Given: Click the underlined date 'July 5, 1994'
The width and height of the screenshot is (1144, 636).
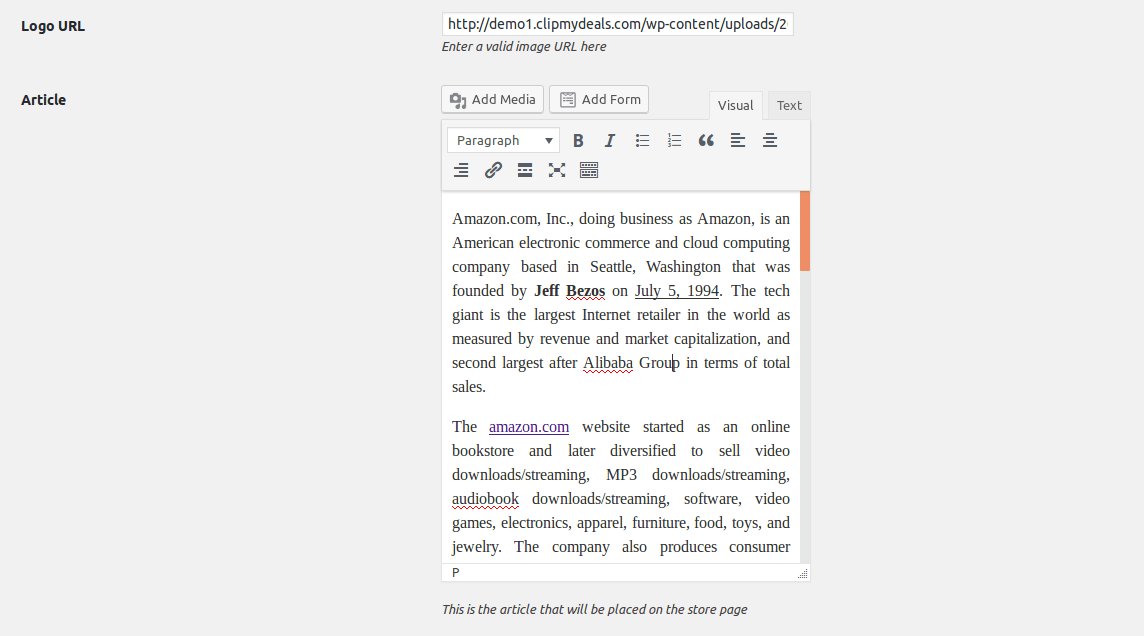Looking at the screenshot, I should [x=676, y=291].
